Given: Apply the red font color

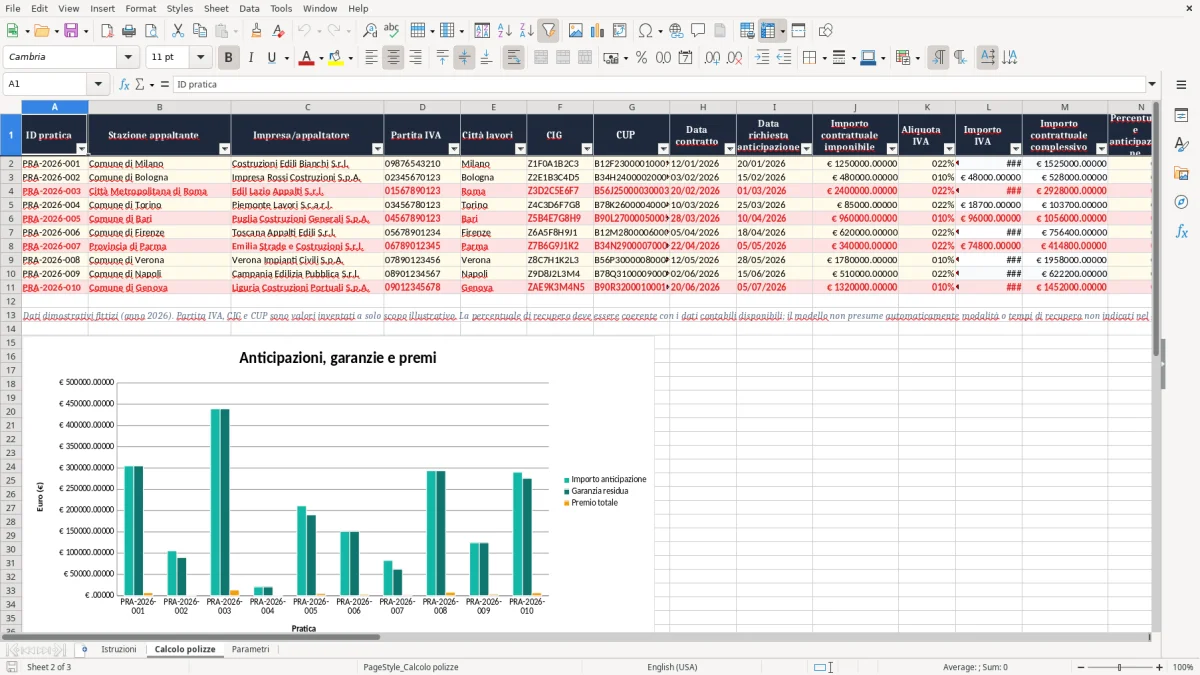Looking at the screenshot, I should [306, 58].
